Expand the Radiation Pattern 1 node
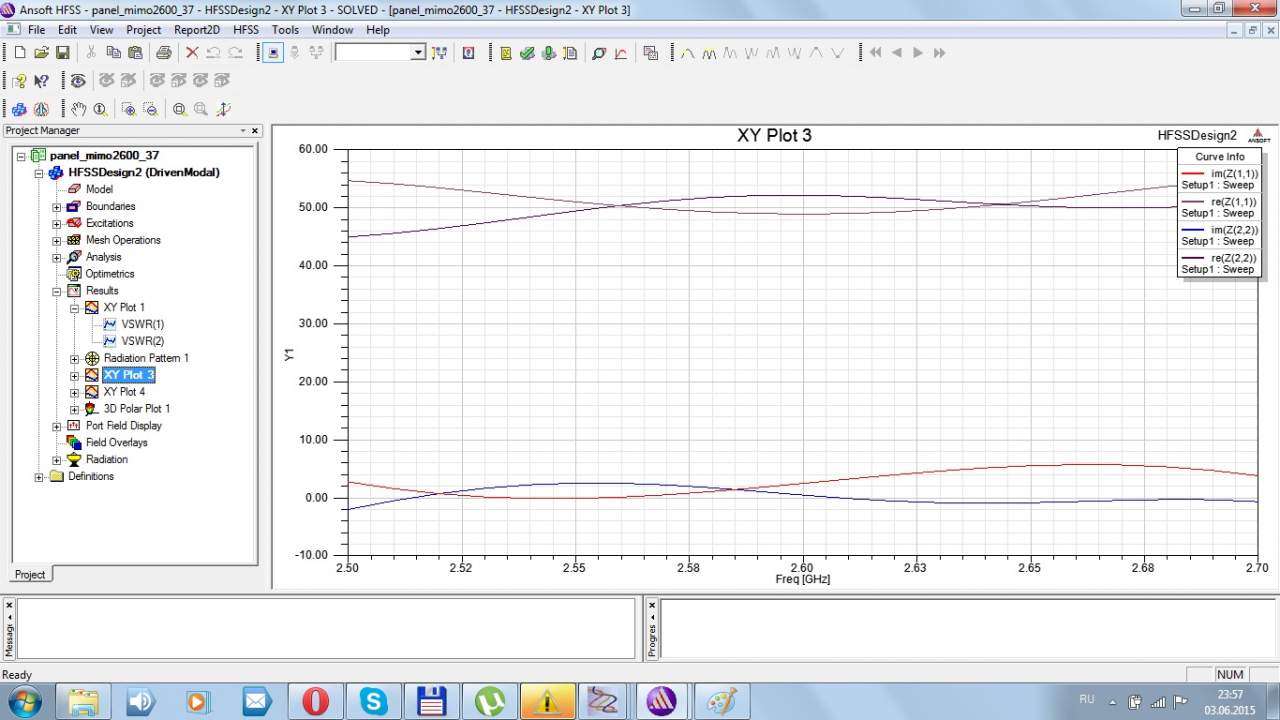Viewport: 1280px width, 720px height. [x=75, y=359]
